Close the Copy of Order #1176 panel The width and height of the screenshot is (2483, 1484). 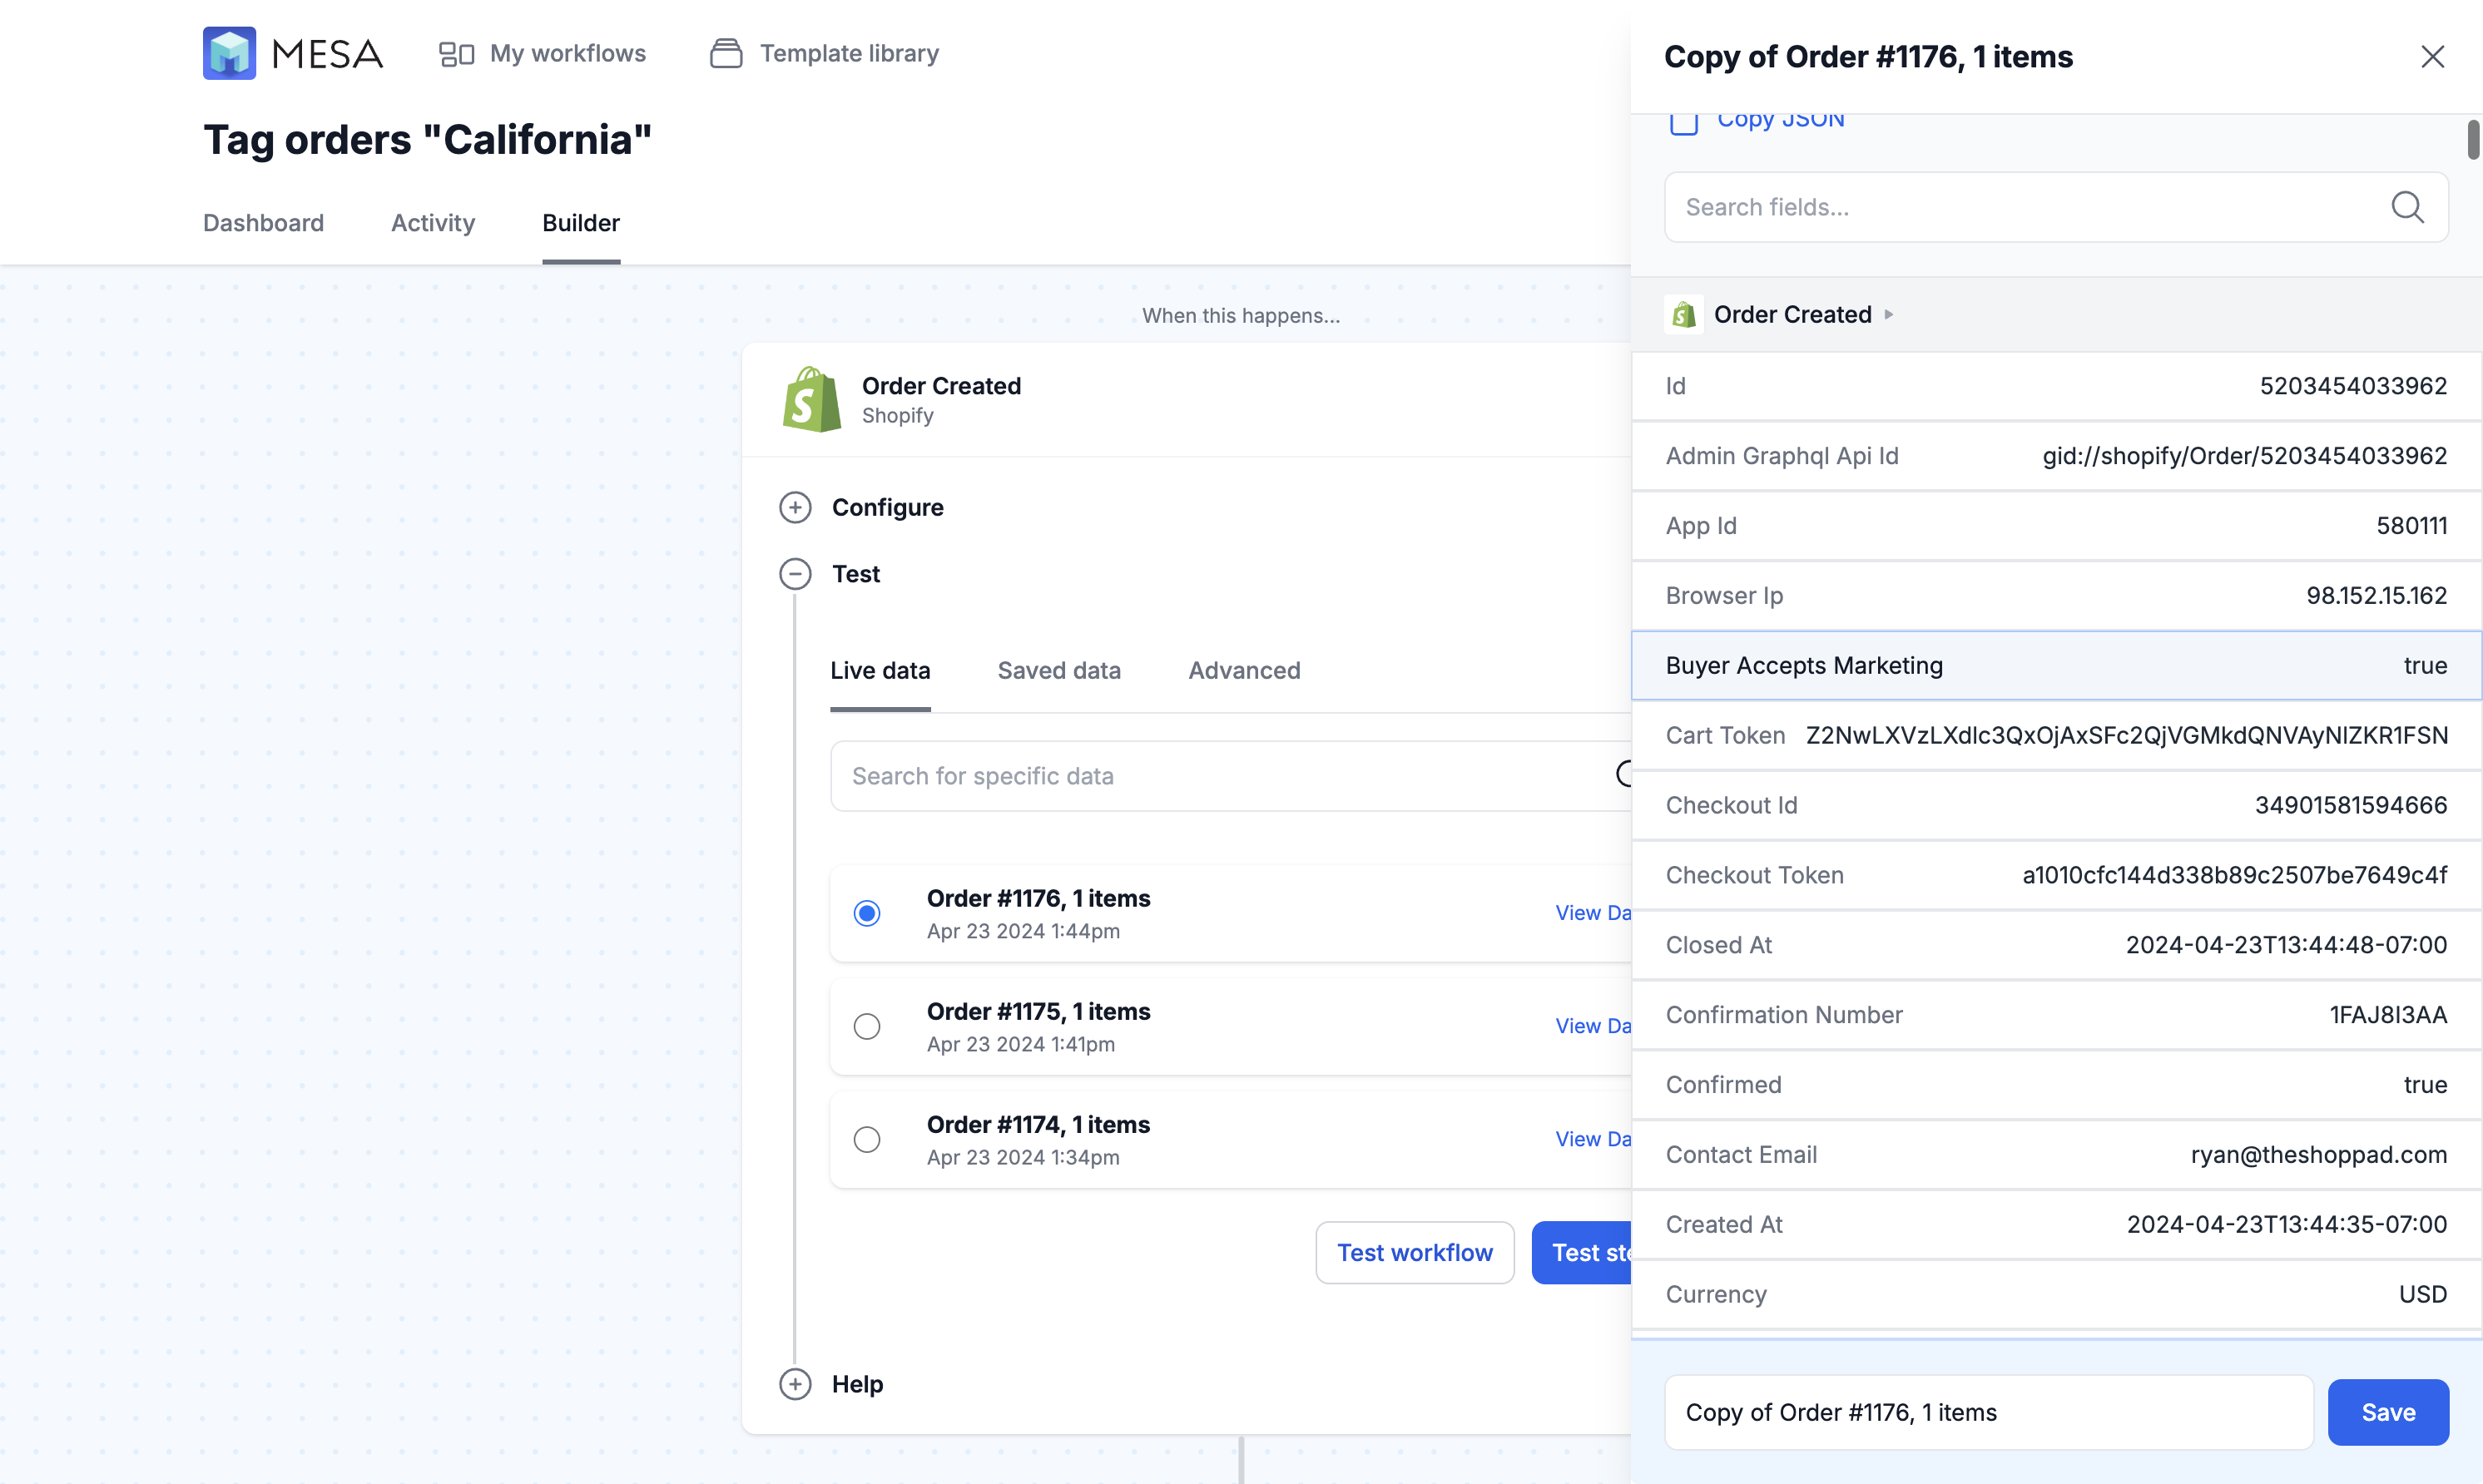click(x=2432, y=57)
